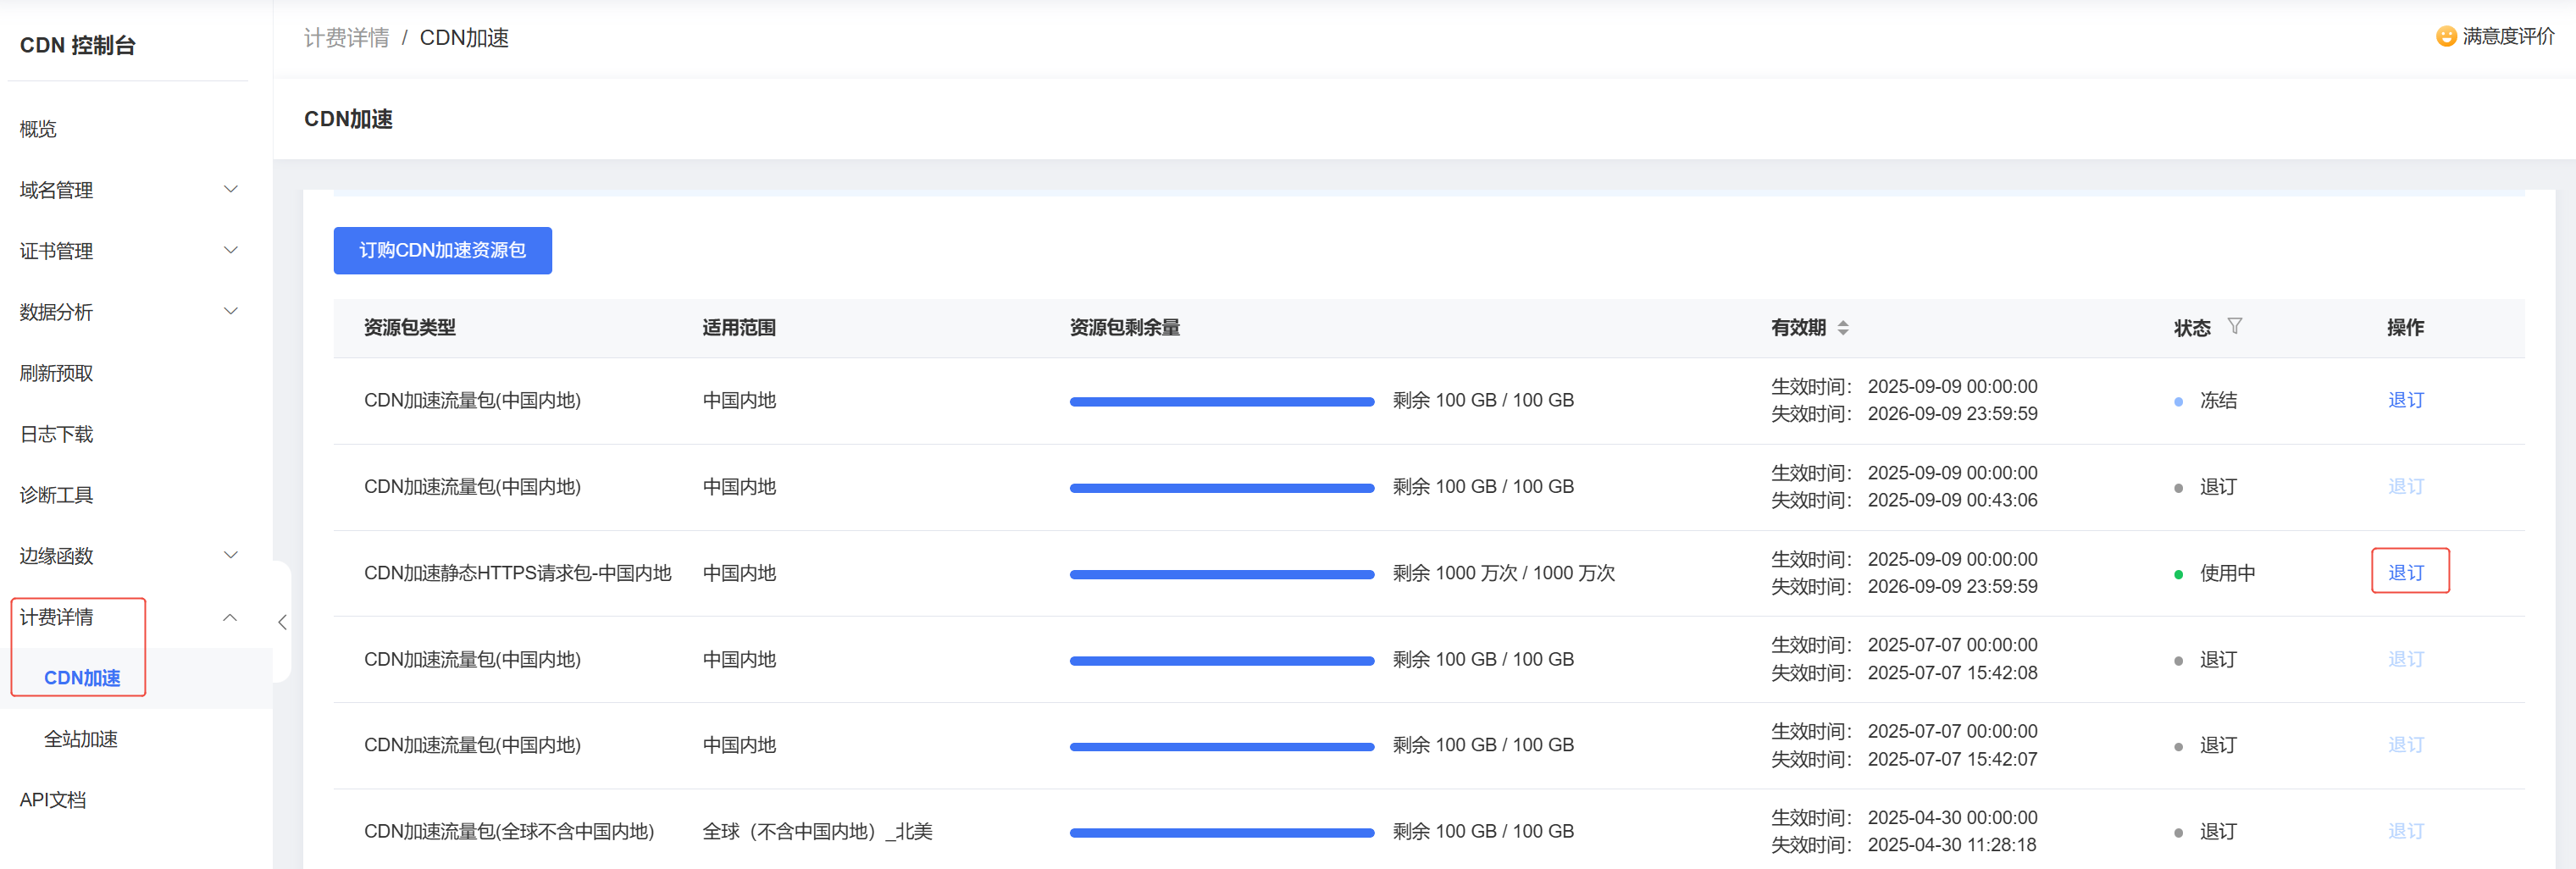The image size is (2576, 869).
Task: Click the 资源包剩余量 column header
Action: coord(1125,328)
